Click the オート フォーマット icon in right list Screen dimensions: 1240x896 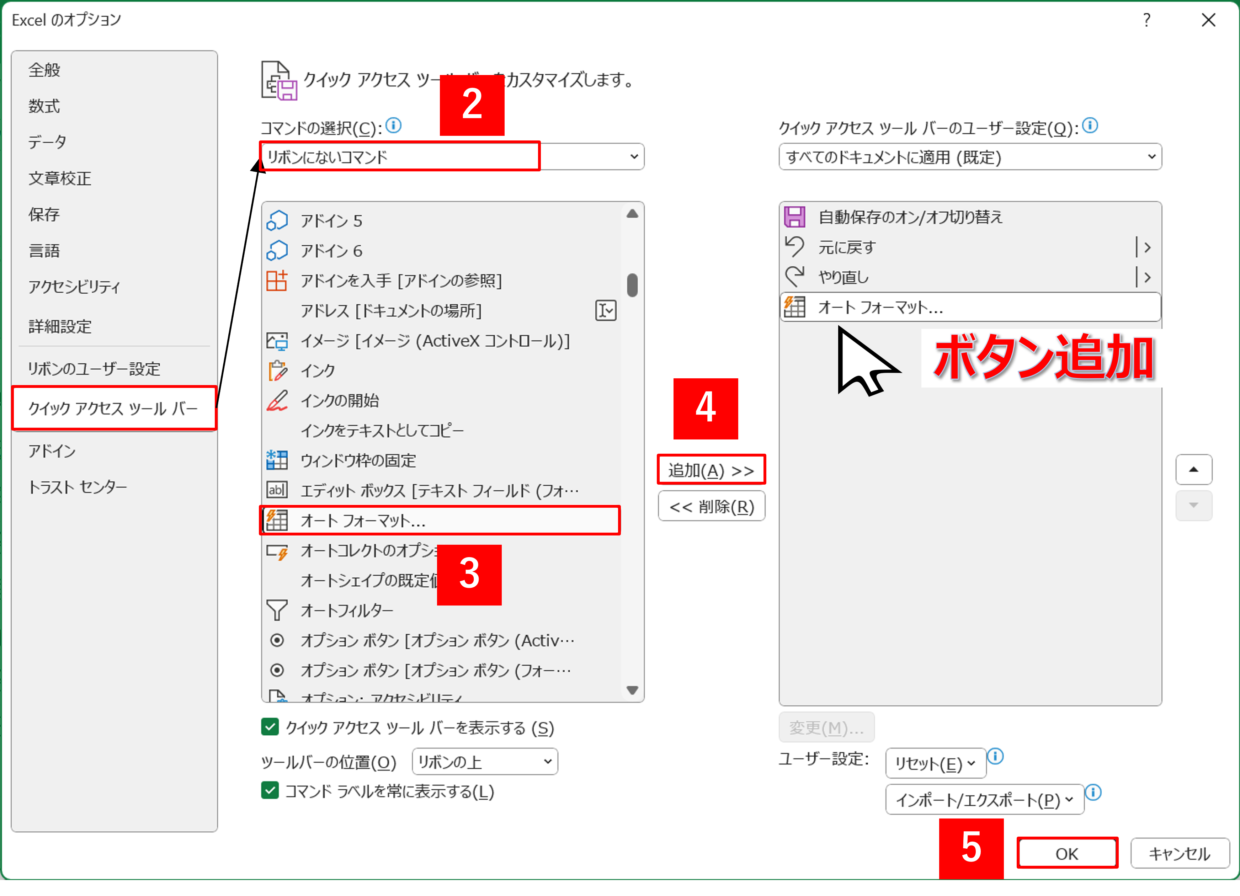795,307
